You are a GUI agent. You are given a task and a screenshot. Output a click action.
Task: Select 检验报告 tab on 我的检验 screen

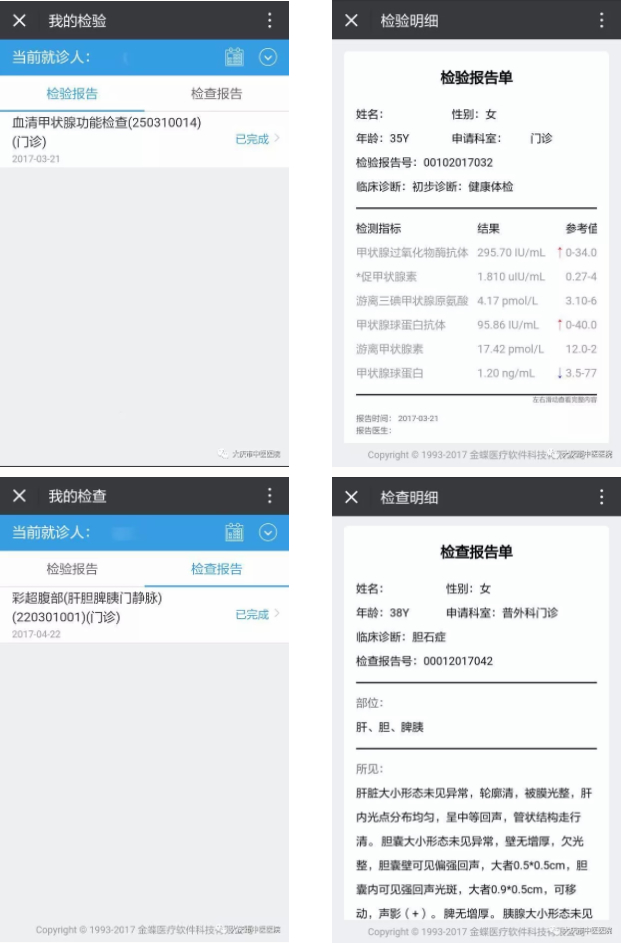click(x=72, y=94)
